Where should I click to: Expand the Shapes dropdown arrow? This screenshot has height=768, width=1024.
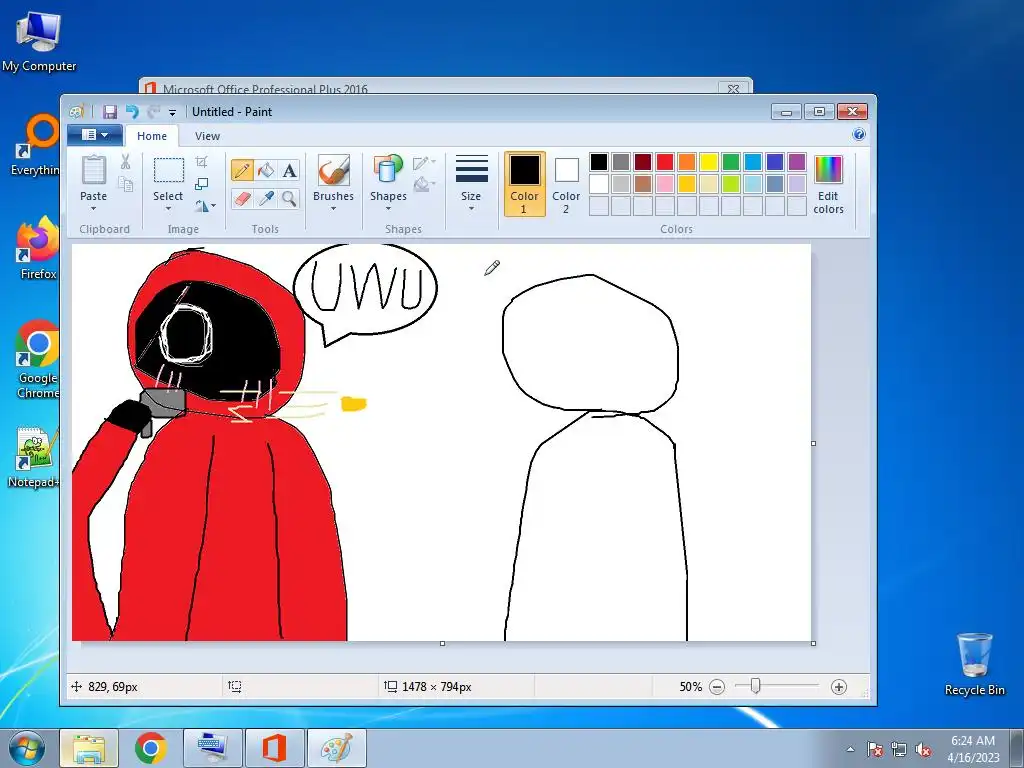coord(388,208)
